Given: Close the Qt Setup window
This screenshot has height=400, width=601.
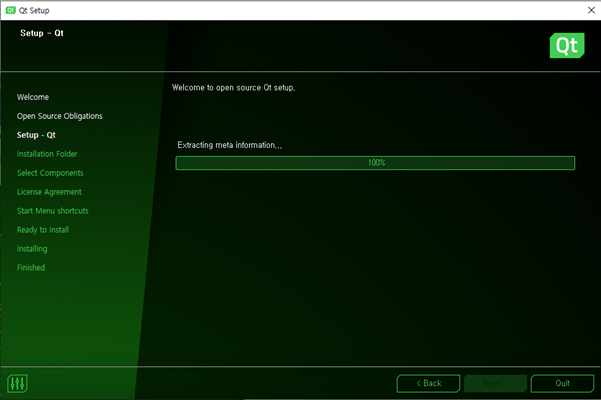Looking at the screenshot, I should [x=591, y=10].
